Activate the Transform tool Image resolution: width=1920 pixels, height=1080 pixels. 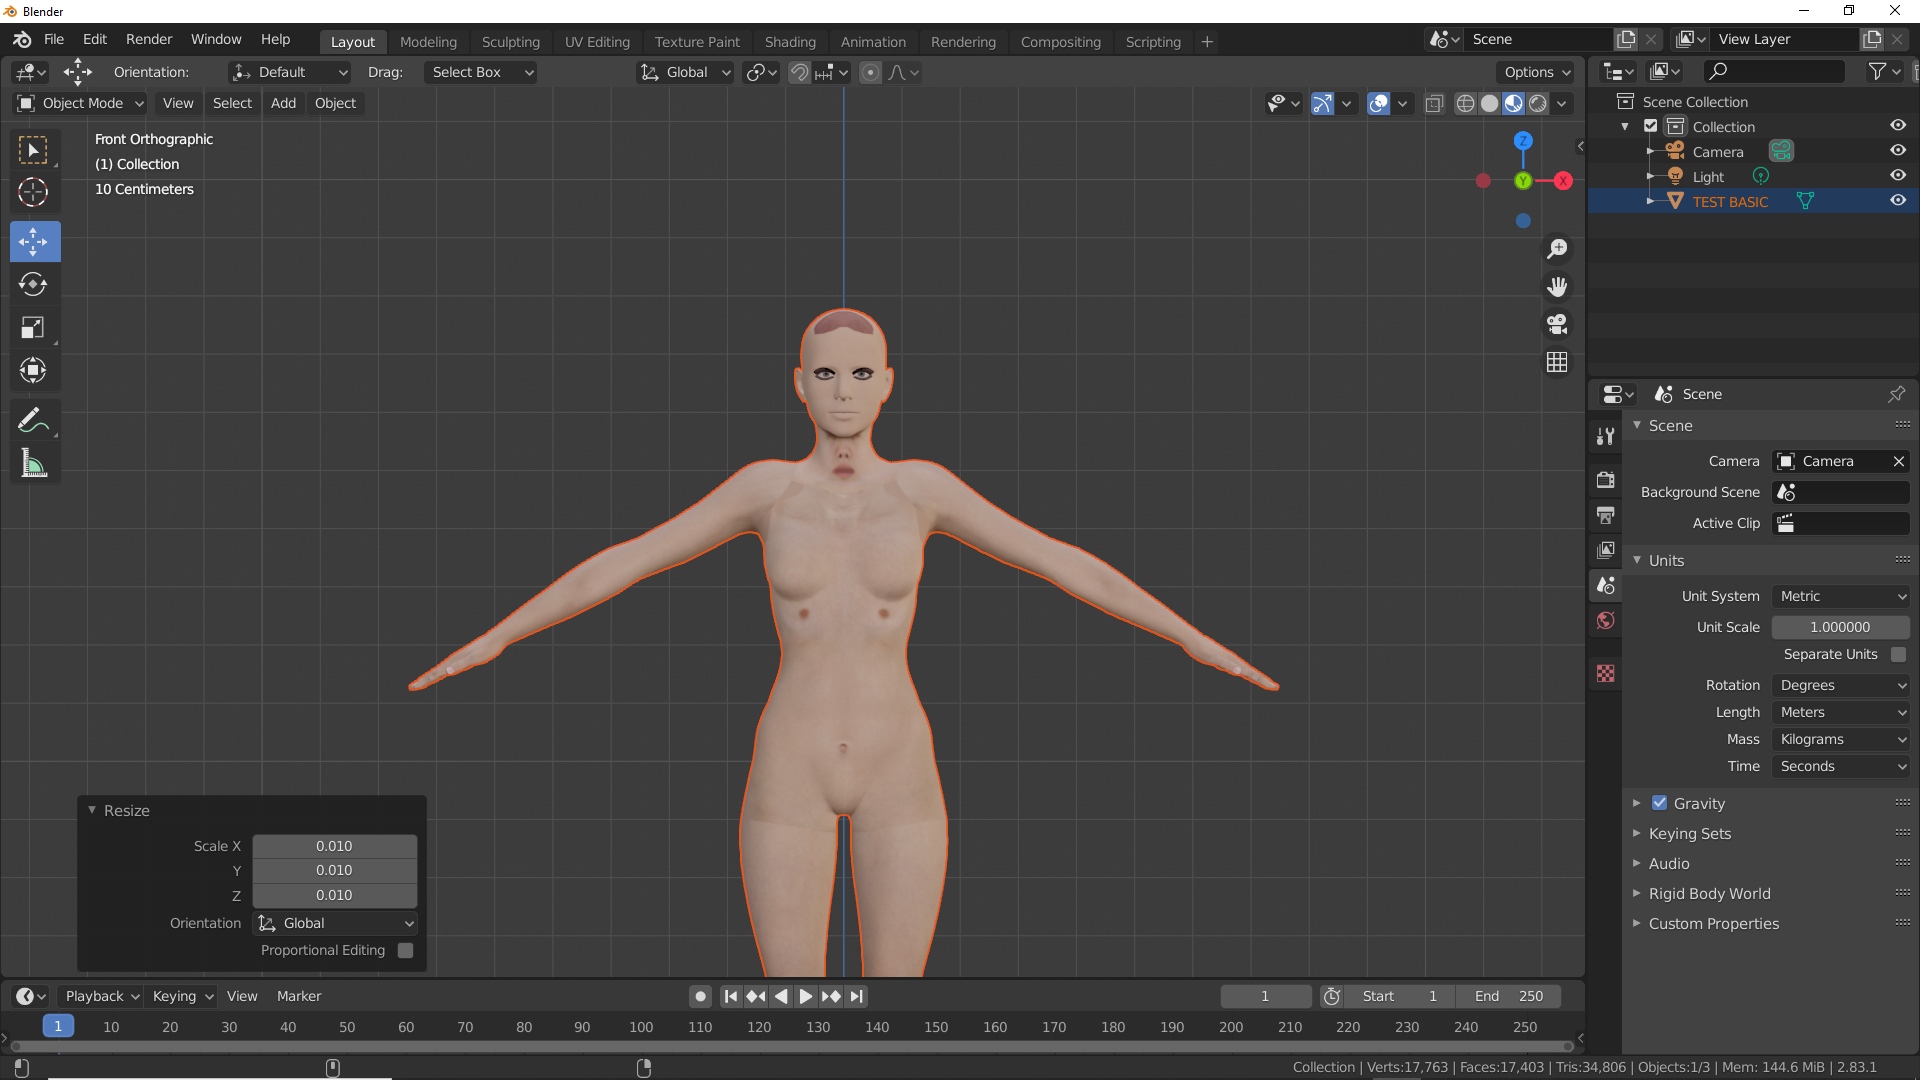pos(34,370)
